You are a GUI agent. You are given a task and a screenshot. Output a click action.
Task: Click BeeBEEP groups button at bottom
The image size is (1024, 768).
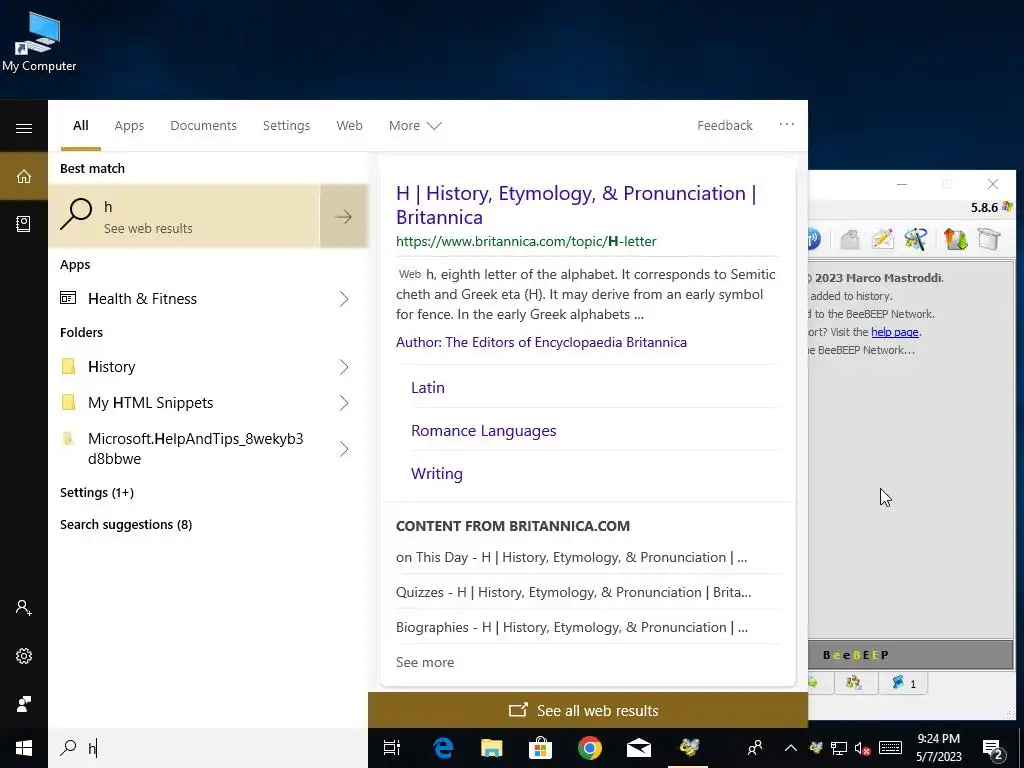click(x=854, y=683)
